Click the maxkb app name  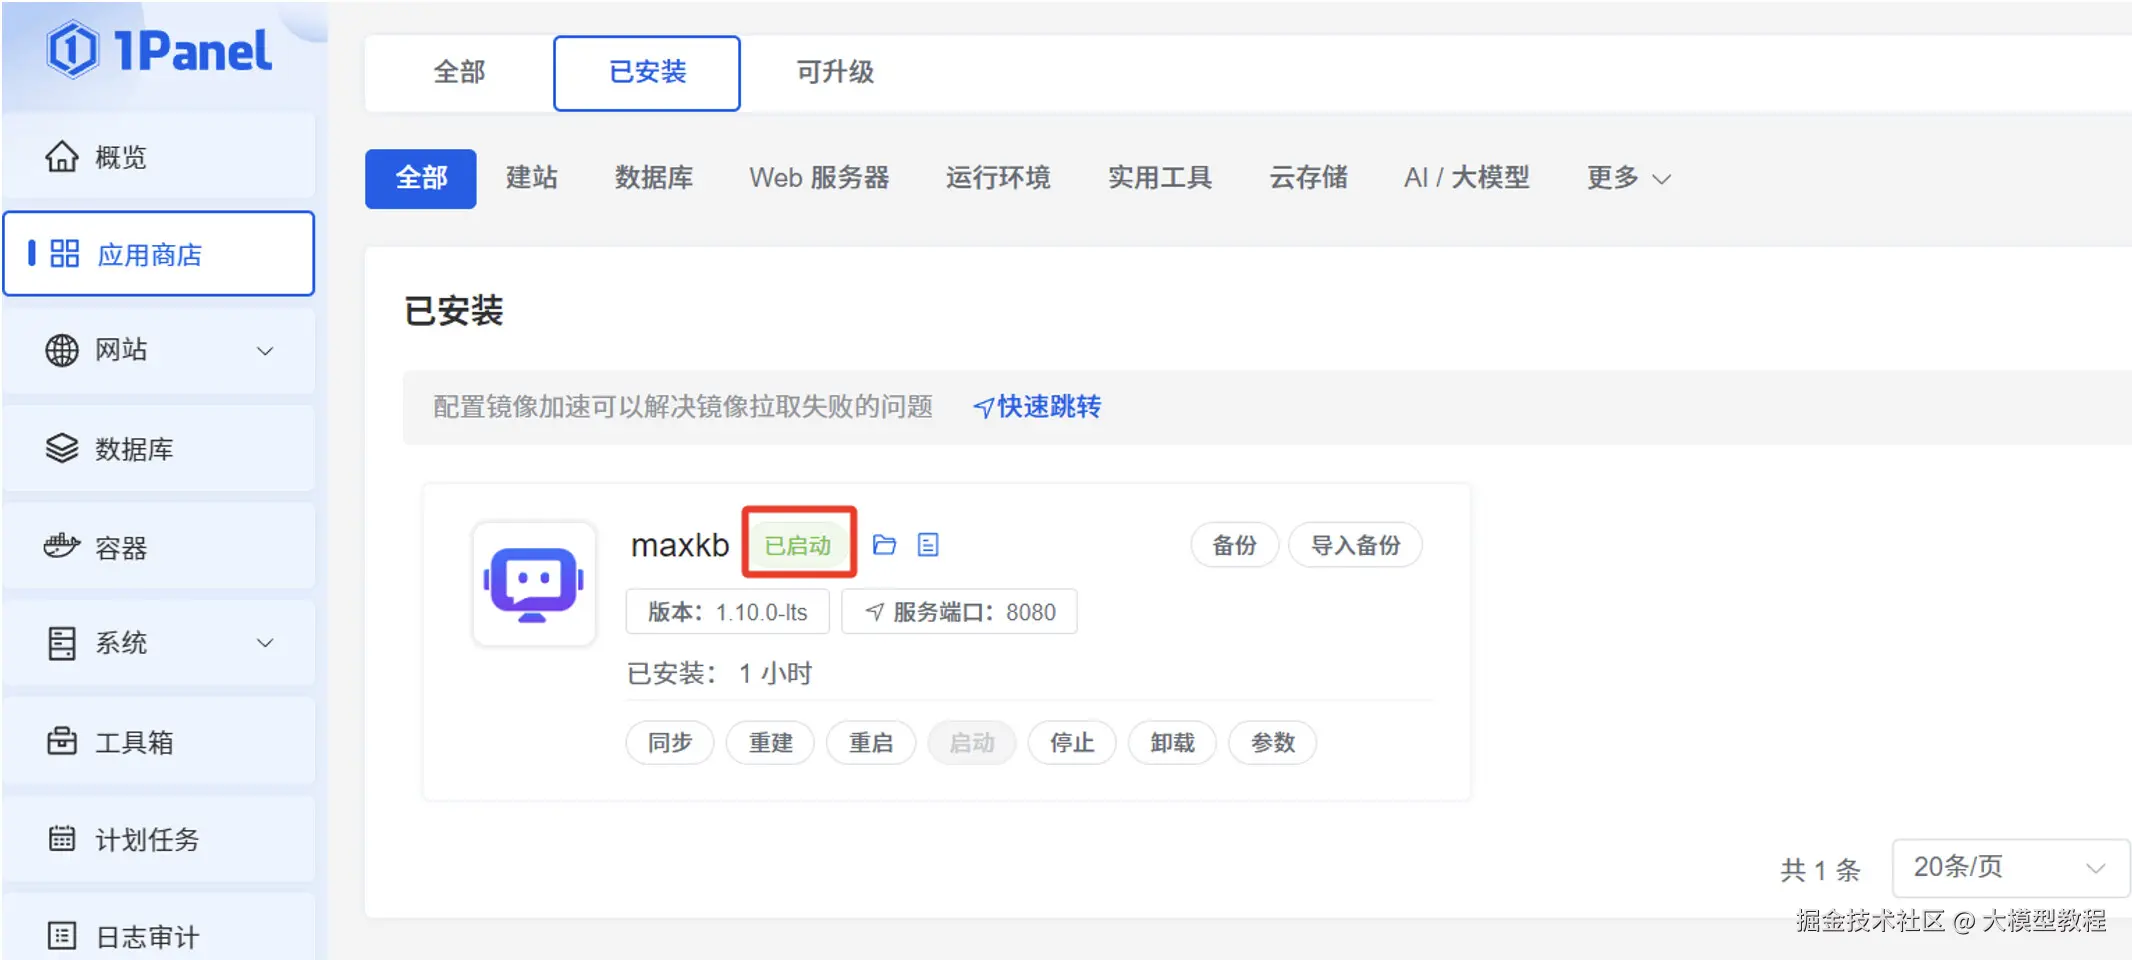[680, 545]
